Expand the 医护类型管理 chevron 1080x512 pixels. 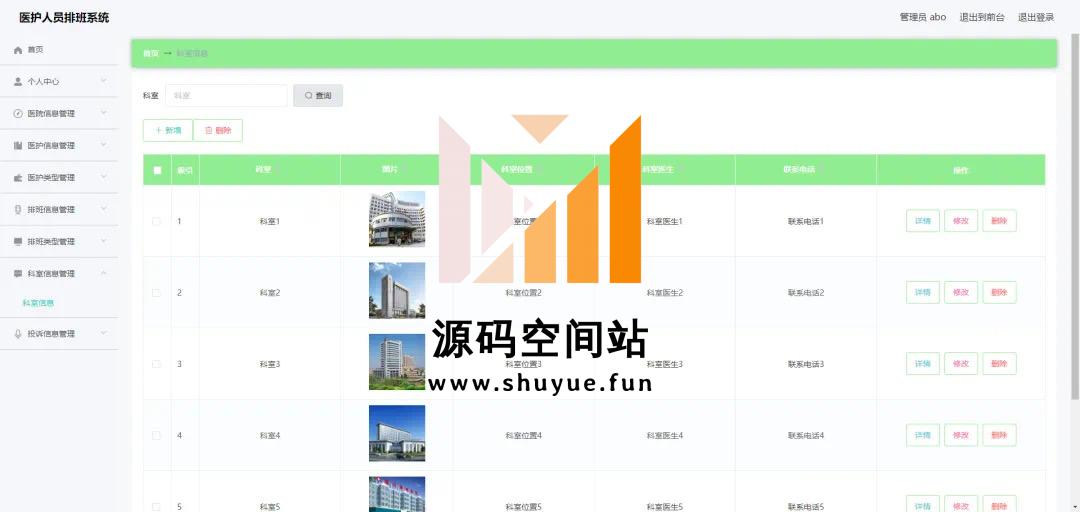click(103, 177)
